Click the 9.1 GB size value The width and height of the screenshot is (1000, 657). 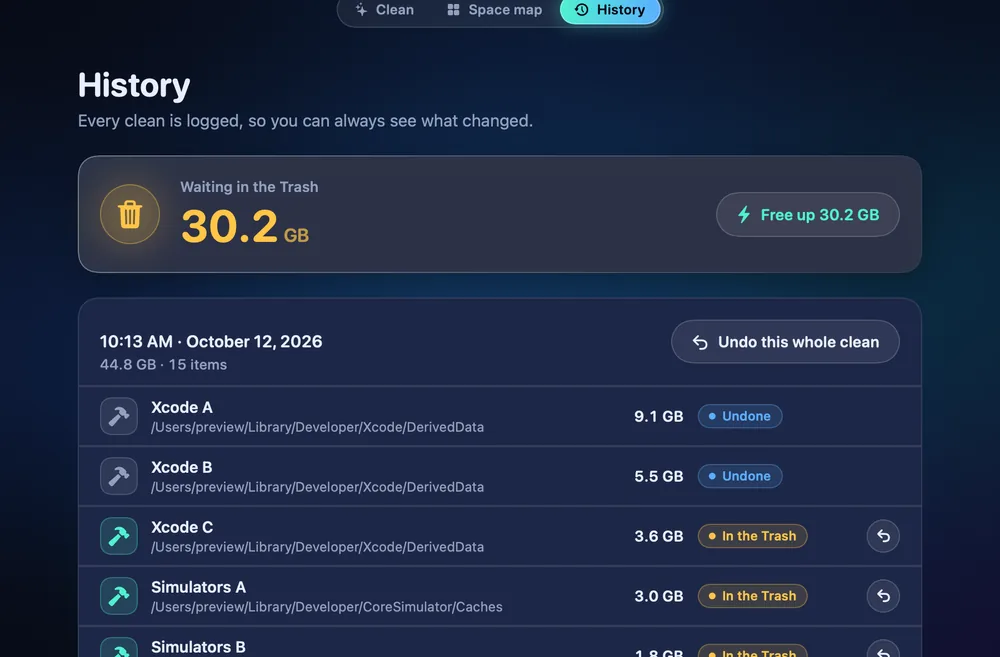[658, 417]
